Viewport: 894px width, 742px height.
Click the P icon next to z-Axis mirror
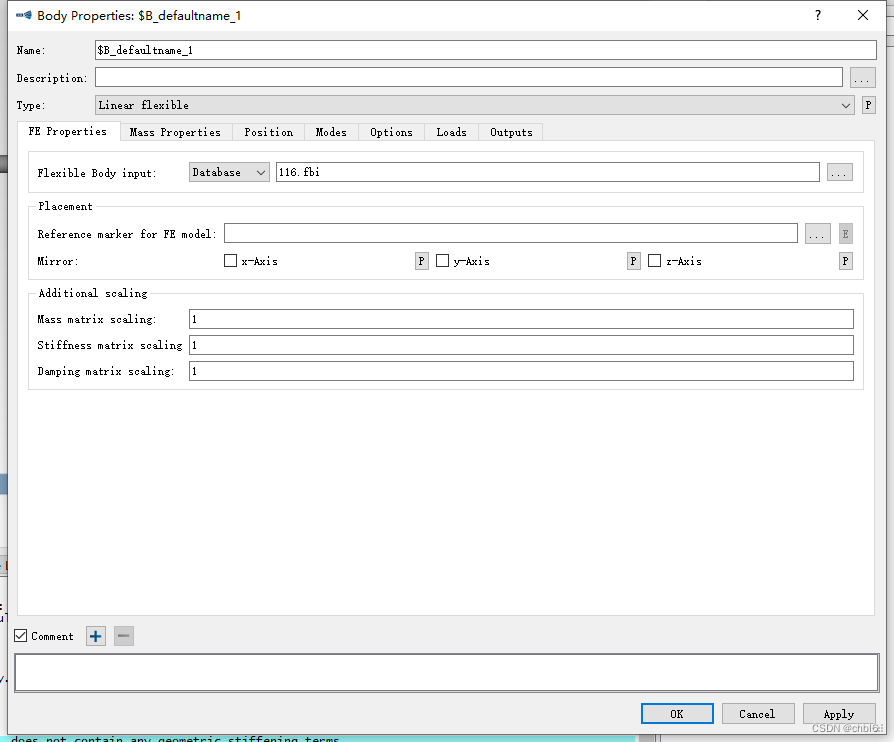845,260
